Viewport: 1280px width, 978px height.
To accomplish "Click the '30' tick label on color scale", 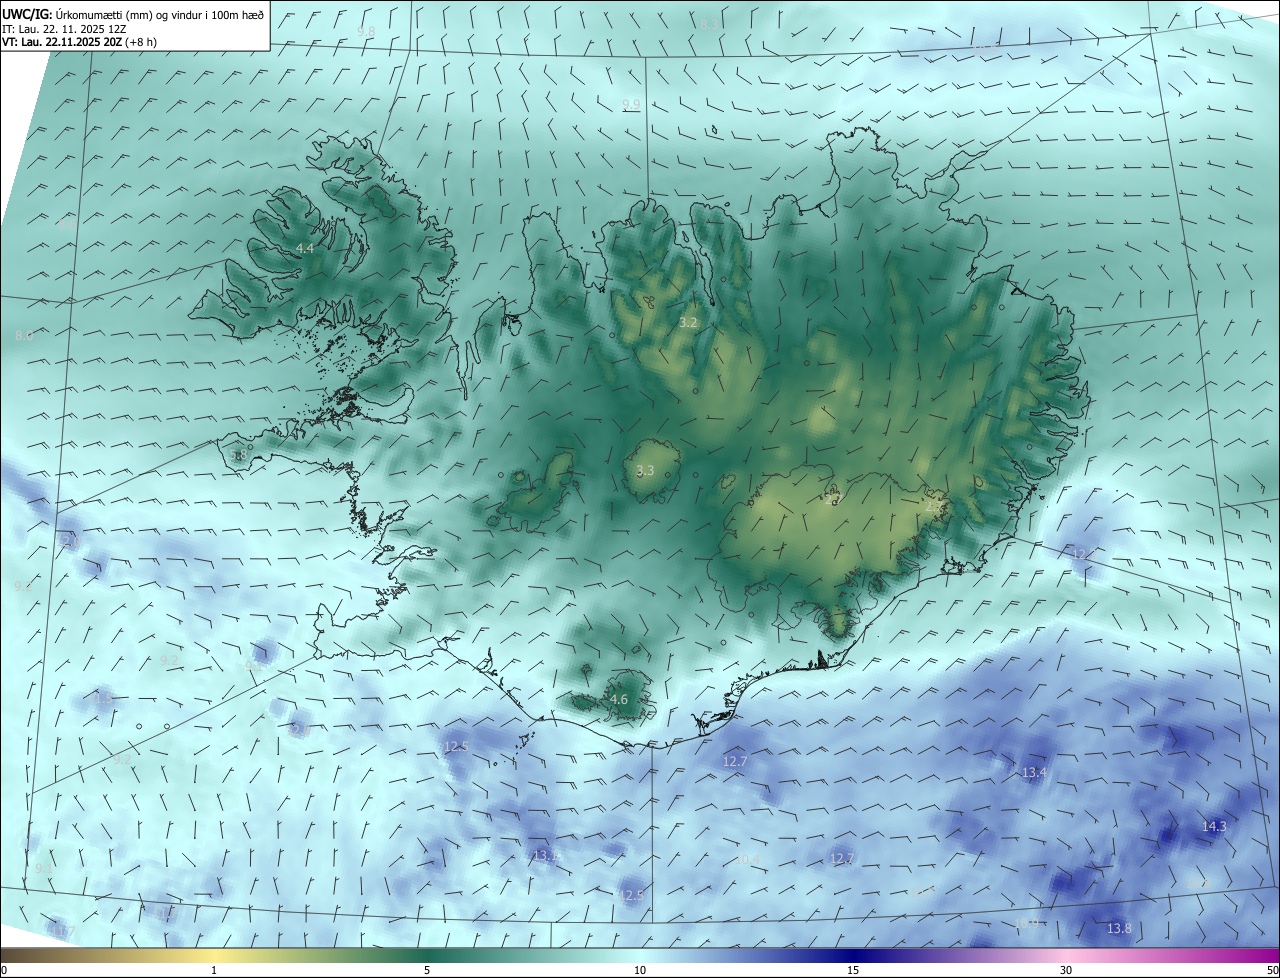I will tap(1066, 970).
